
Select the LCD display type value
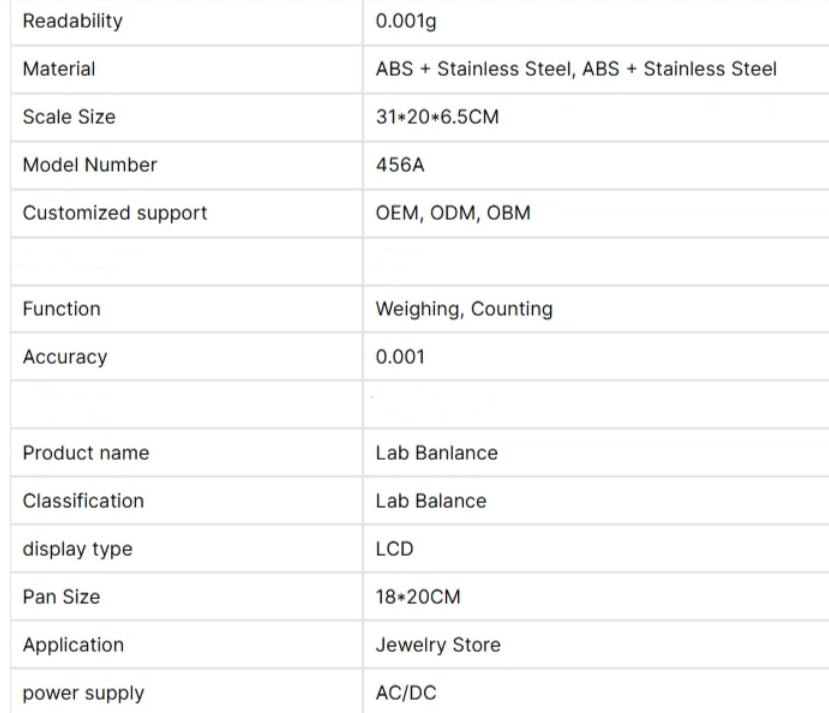click(x=394, y=549)
